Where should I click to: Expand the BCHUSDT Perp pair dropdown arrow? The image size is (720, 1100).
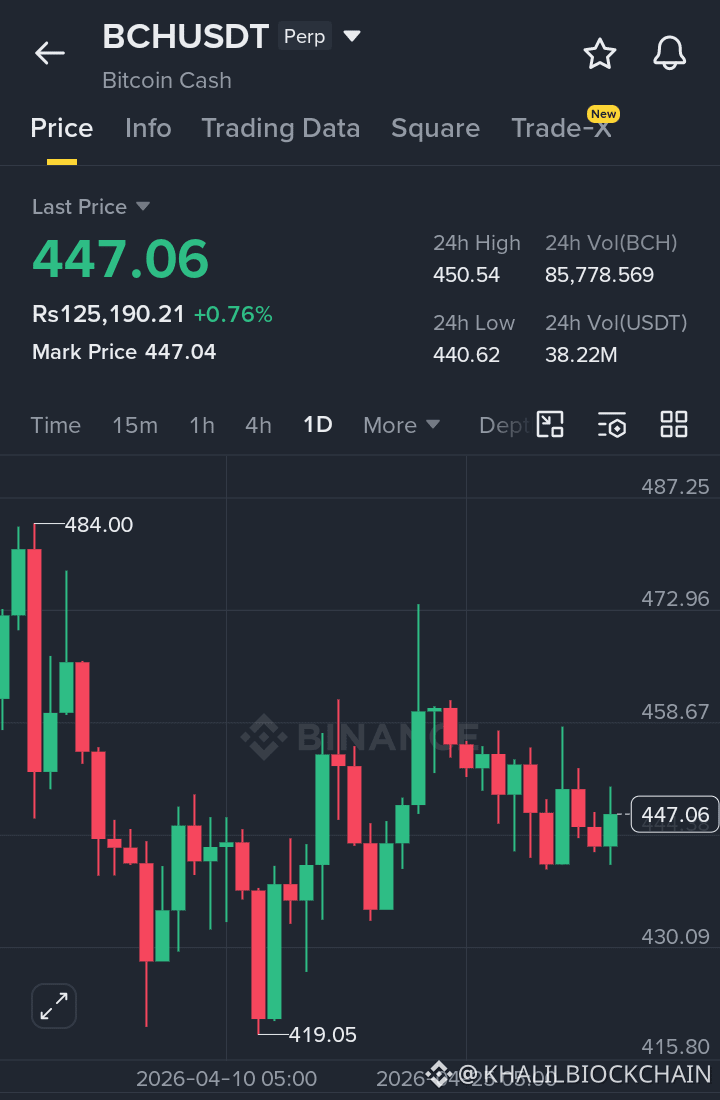pos(352,36)
